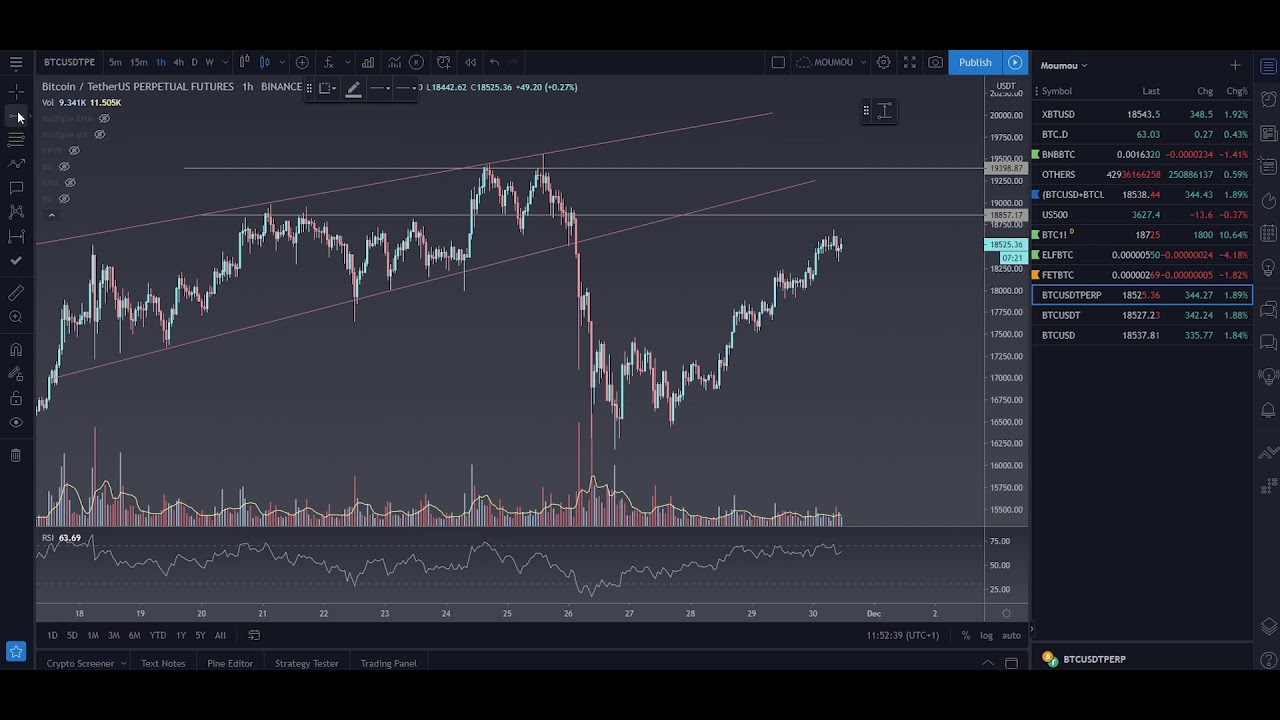
Task: Take a chart snapshot with camera icon
Action: [935, 62]
